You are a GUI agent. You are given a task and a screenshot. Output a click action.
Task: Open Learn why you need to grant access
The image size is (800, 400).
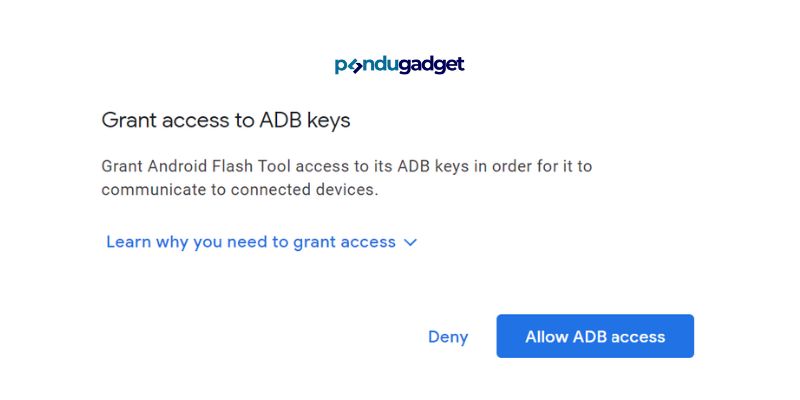[261, 242]
